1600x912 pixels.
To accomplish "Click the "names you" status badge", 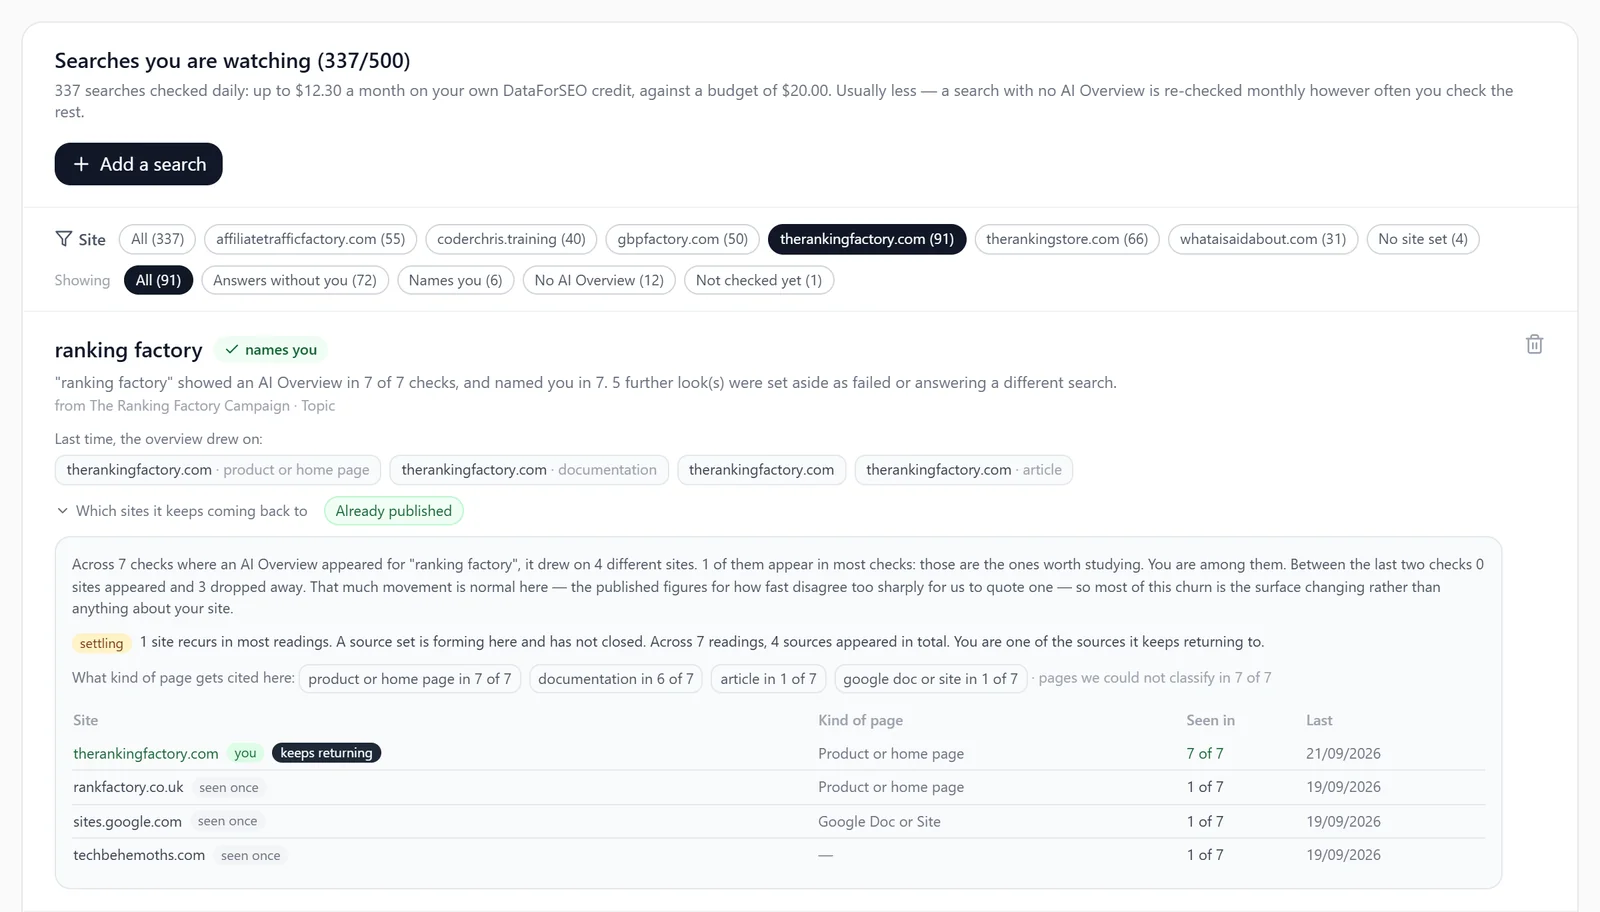I will point(271,350).
